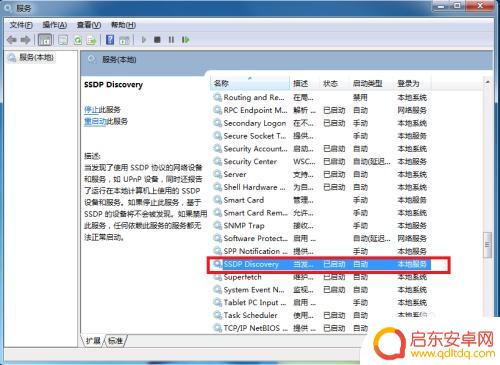This screenshot has height=365, width=500.
Task: Click the Forward arrow toolbar icon
Action: click(25, 40)
